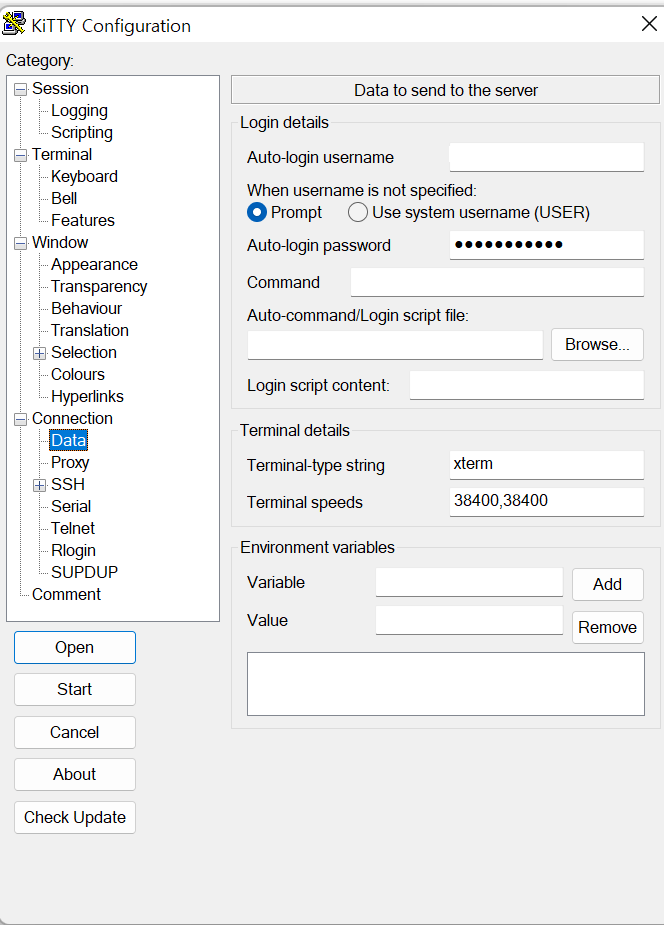This screenshot has height=925, width=664.
Task: Open the Transparency category
Action: pos(99,287)
